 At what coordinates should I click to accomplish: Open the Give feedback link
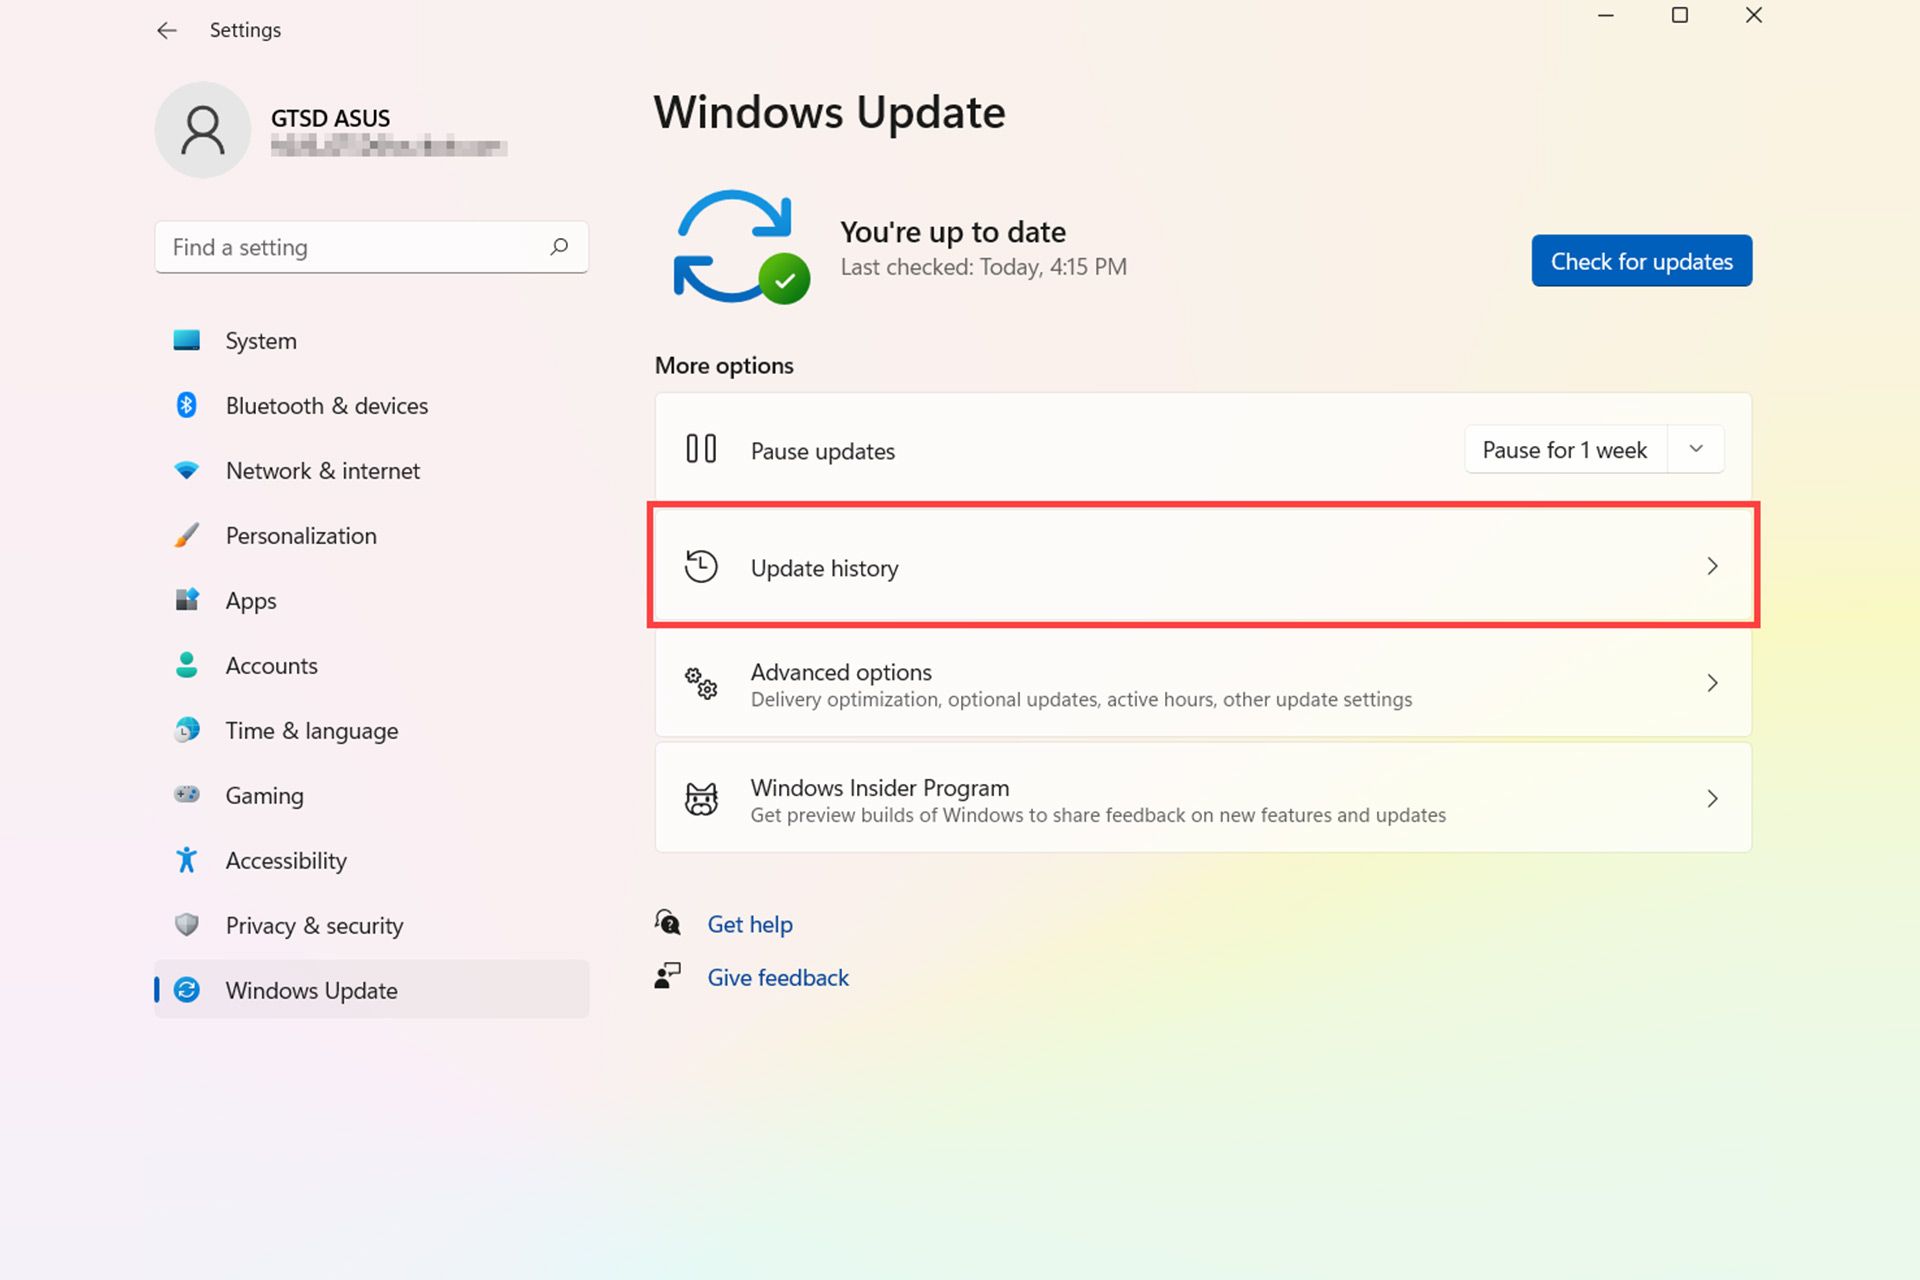pos(778,977)
